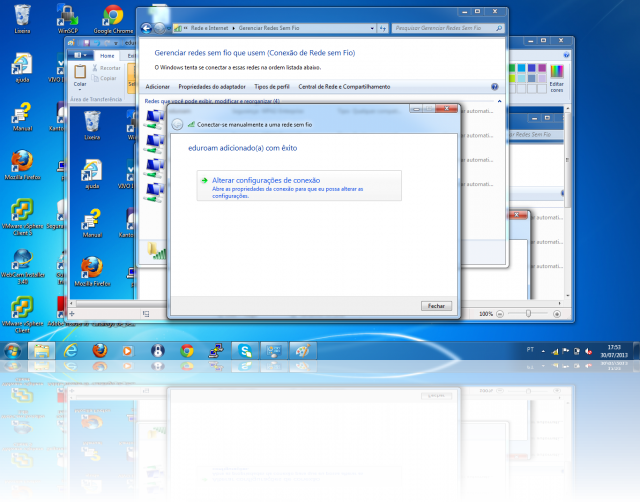Click Copiar in Paint ribbon
Screen dimensions: 640x504
[x=104, y=78]
